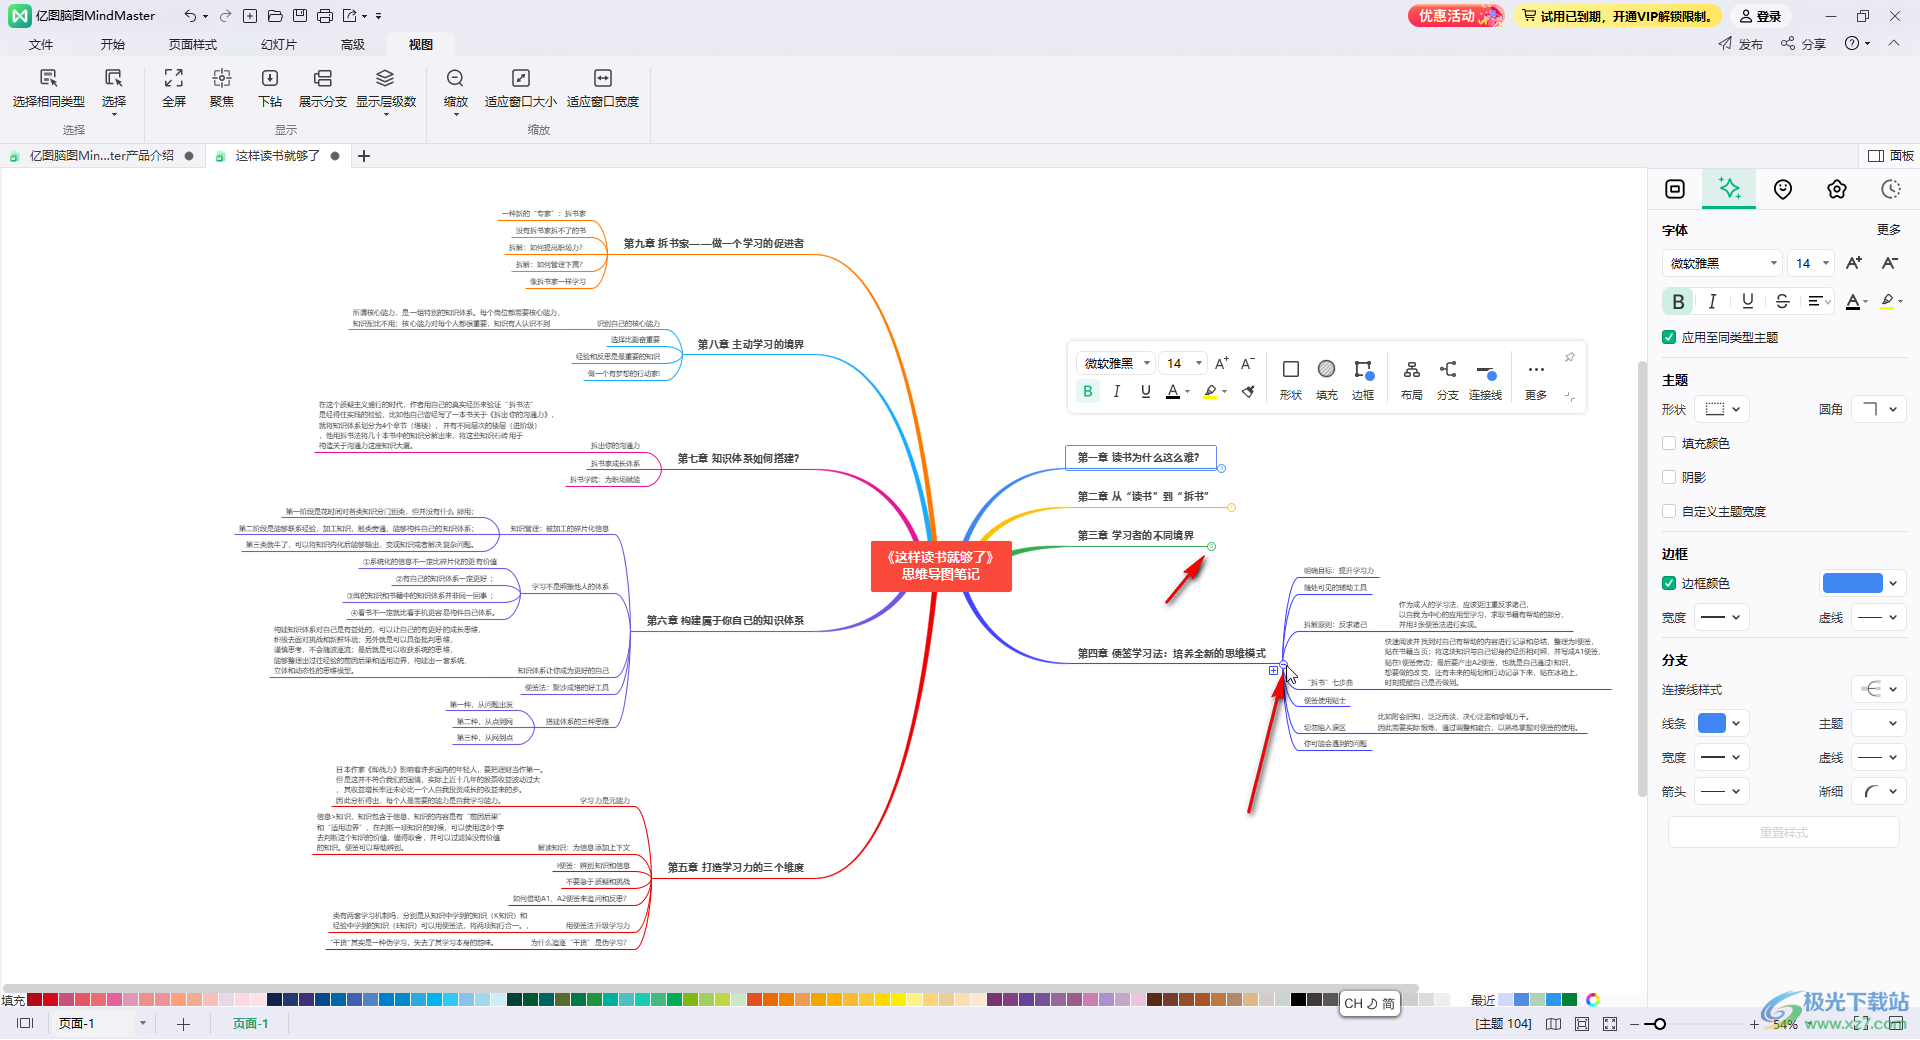This screenshot has width=1920, height=1040.
Task: Pick the blue branch line color swatch
Action: [x=1712, y=723]
